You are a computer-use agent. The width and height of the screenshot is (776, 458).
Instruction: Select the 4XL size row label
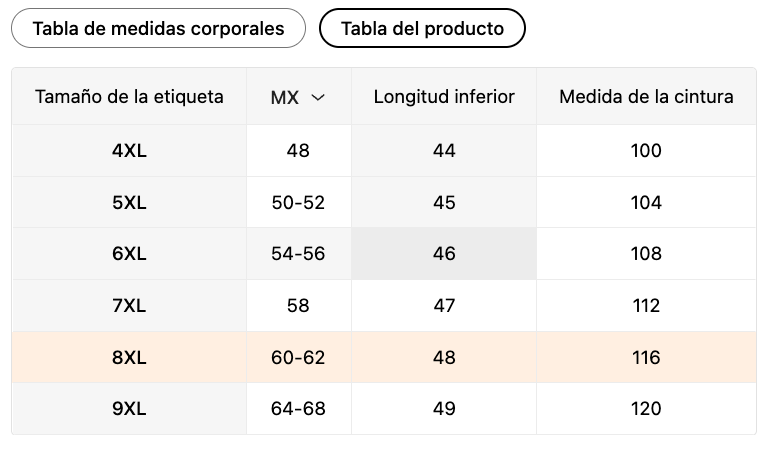tap(129, 151)
